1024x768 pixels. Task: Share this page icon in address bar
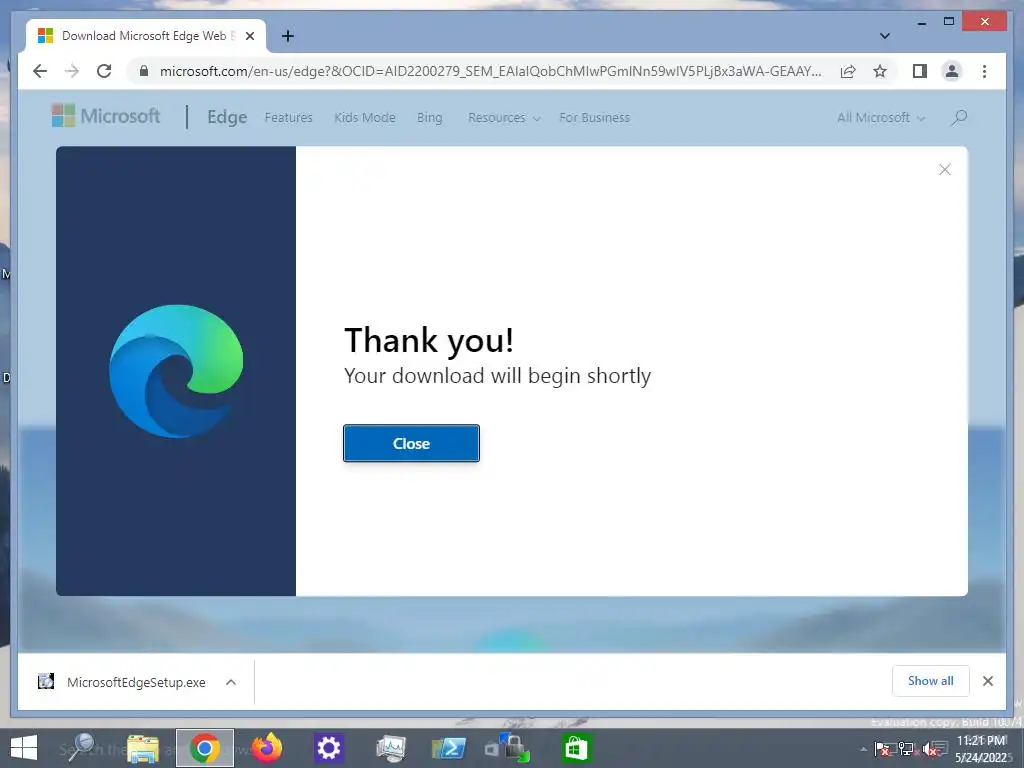click(x=848, y=71)
